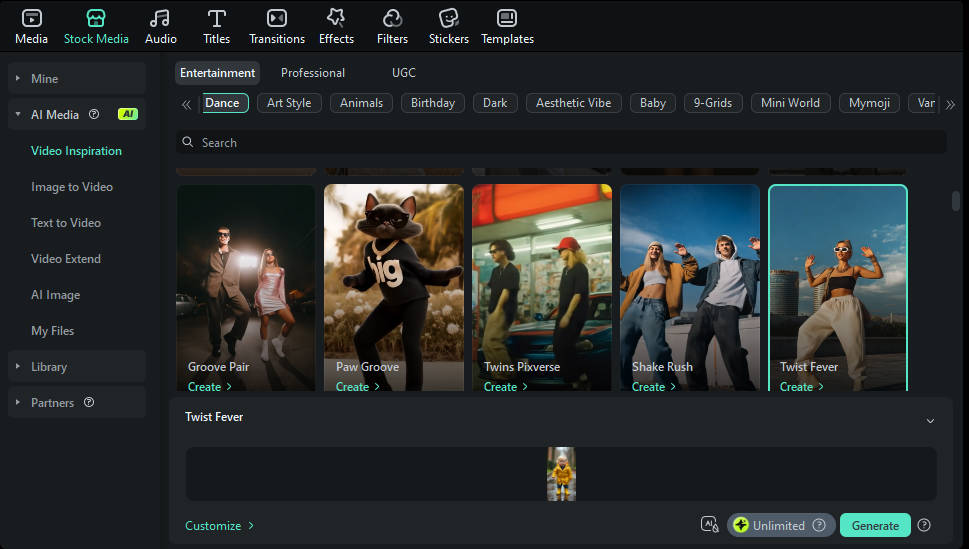Open the Audio library icon
The image size is (969, 549).
click(x=160, y=19)
